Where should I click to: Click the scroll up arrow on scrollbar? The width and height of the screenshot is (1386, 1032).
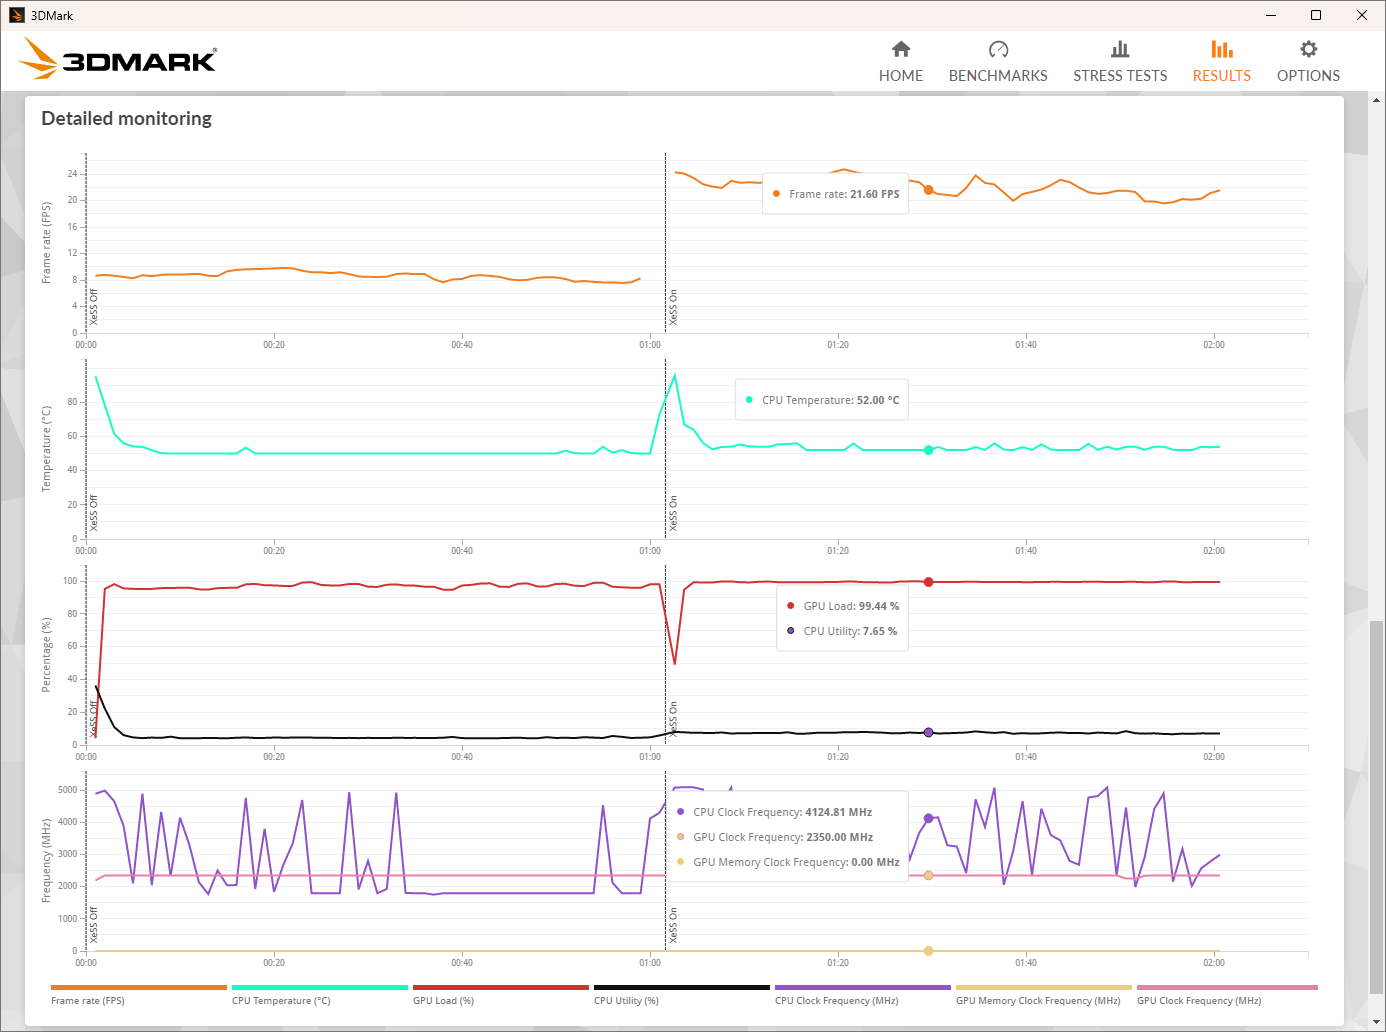point(1376,100)
